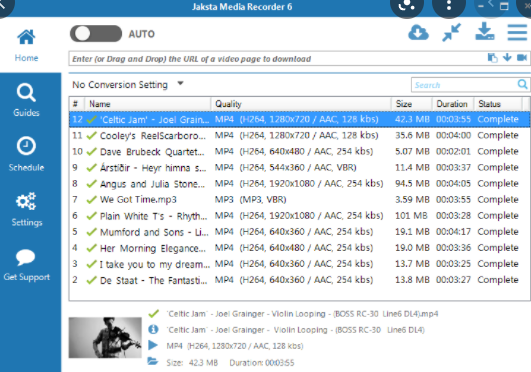The height and width of the screenshot is (372, 531).
Task: Click the green checkmark in details panel
Action: coord(153,313)
